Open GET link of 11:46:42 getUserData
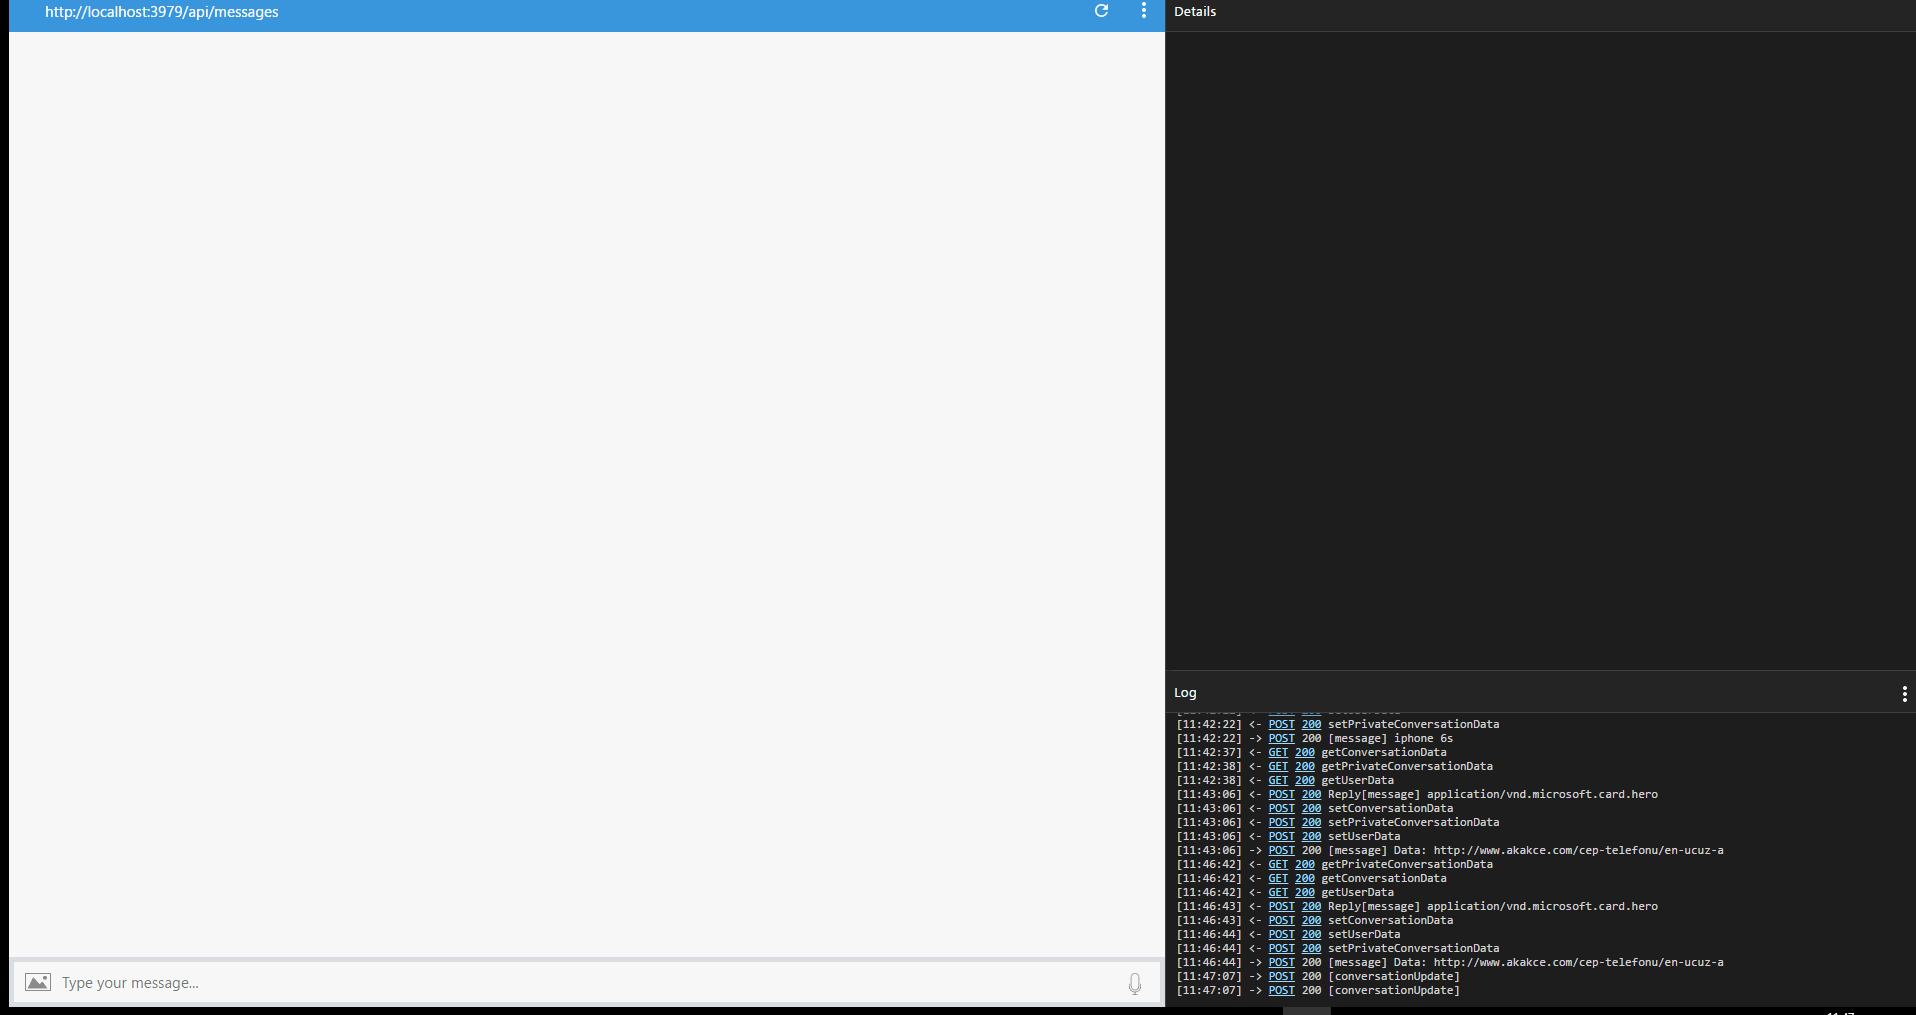Viewport: 1916px width, 1015px height. click(1278, 892)
